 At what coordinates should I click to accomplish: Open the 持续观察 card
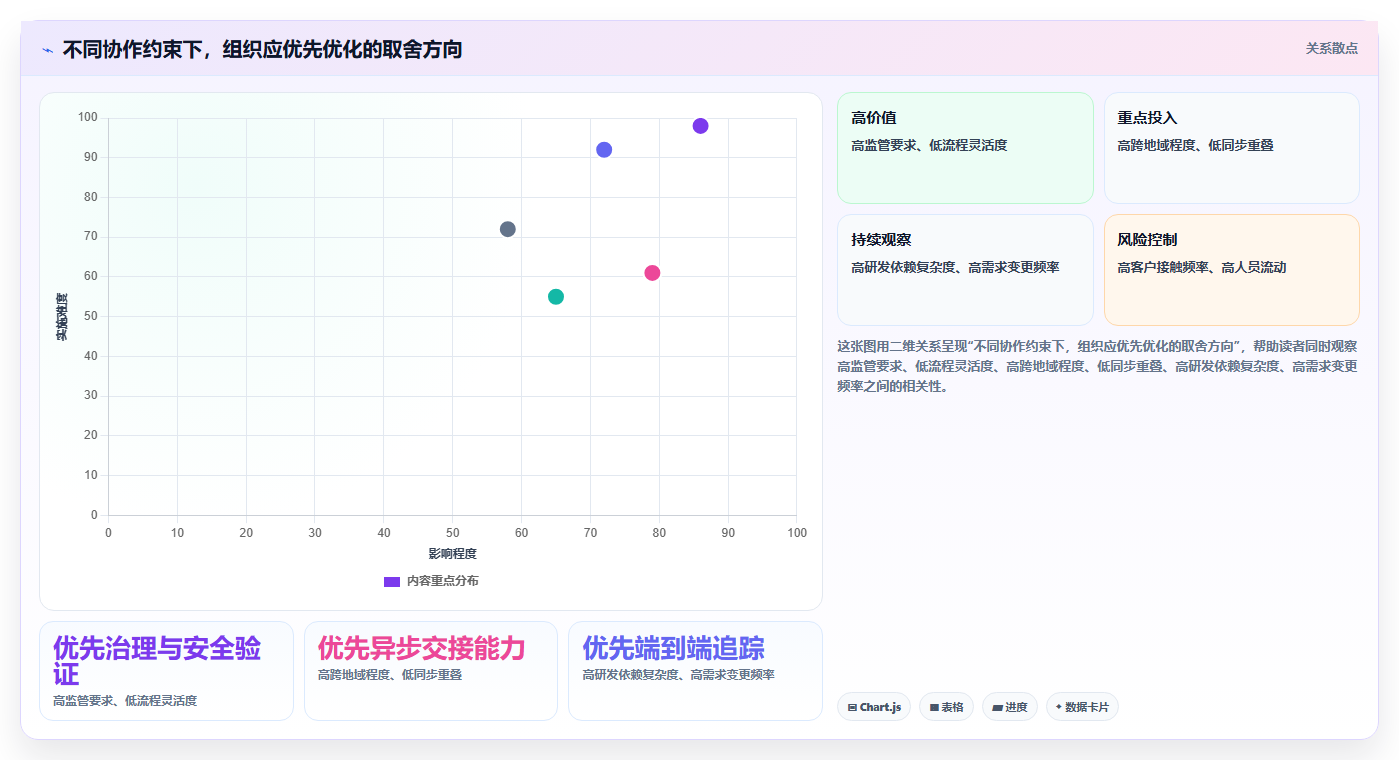(965, 270)
